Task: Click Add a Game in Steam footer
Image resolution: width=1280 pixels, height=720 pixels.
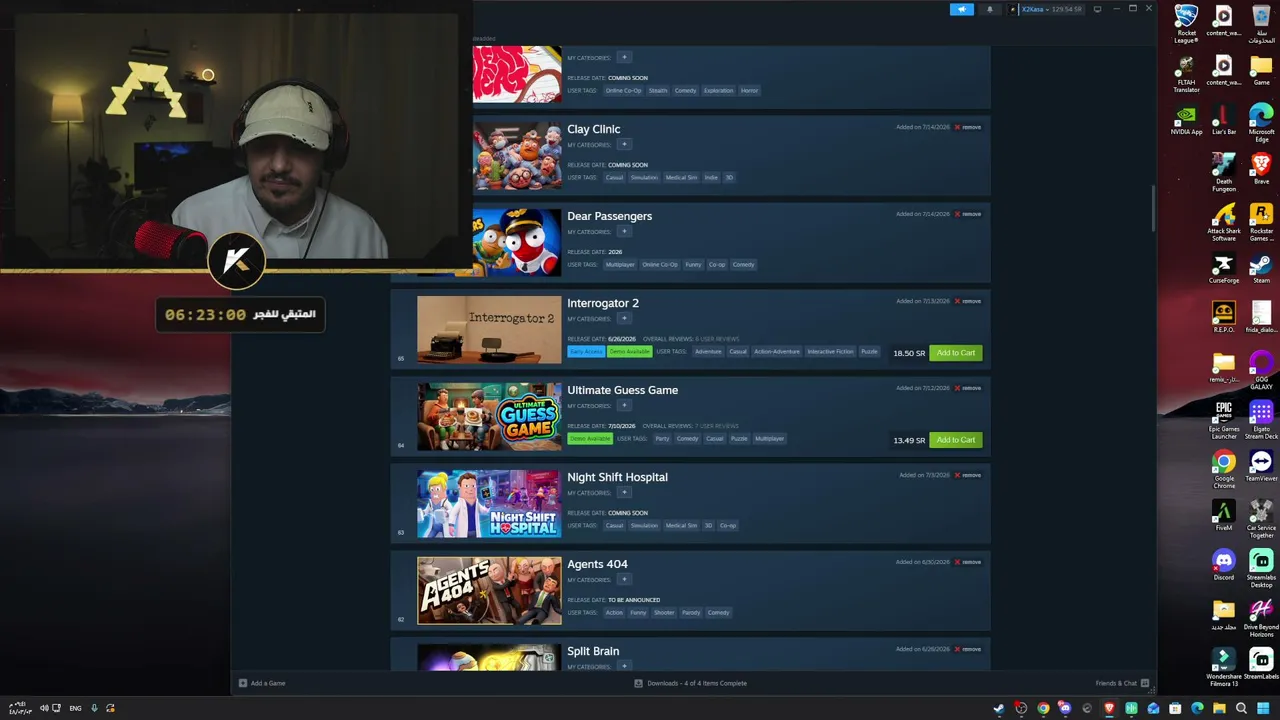Action: [262, 683]
